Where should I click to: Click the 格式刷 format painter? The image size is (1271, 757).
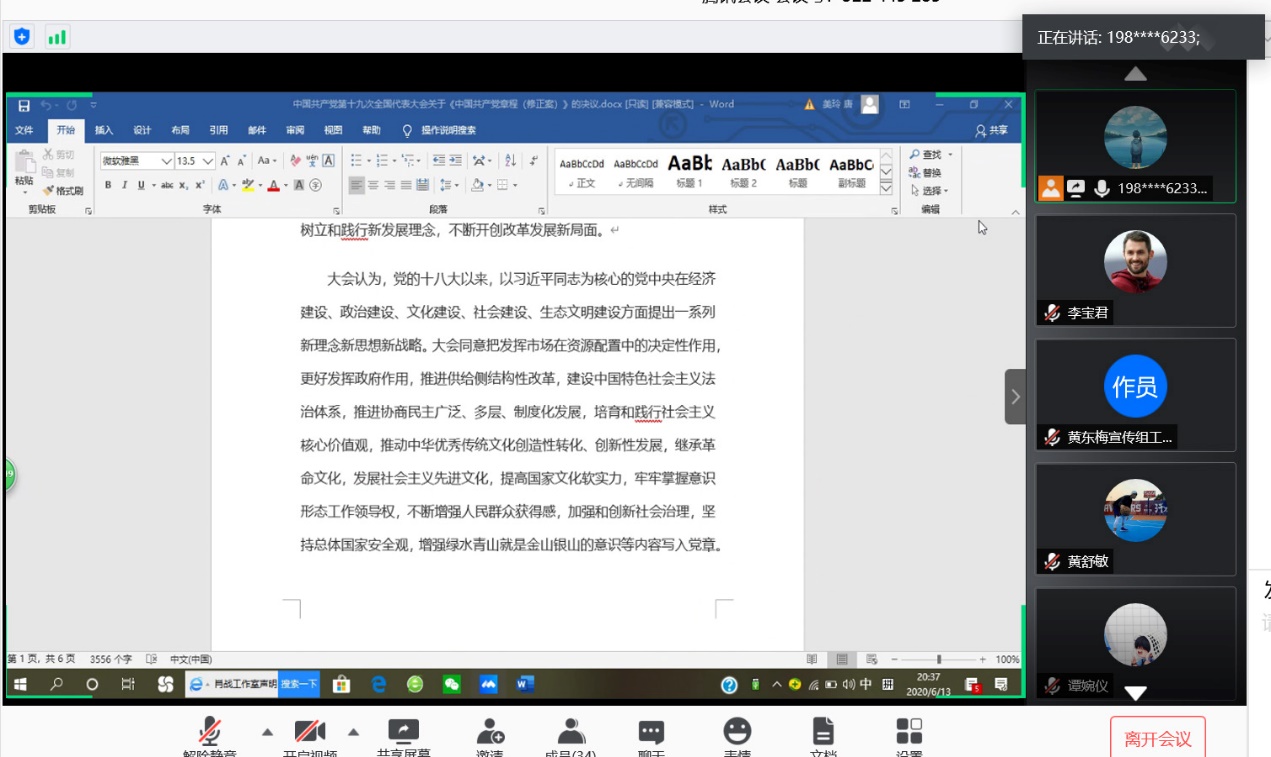pos(63,190)
